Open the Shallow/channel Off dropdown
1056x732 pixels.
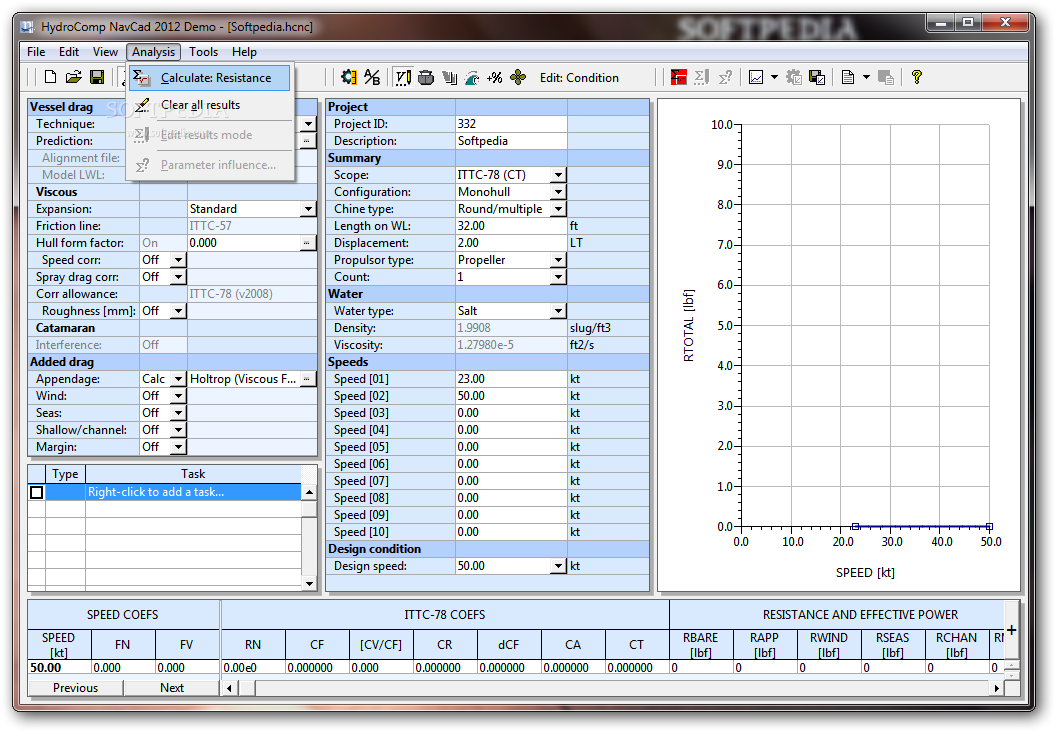178,430
